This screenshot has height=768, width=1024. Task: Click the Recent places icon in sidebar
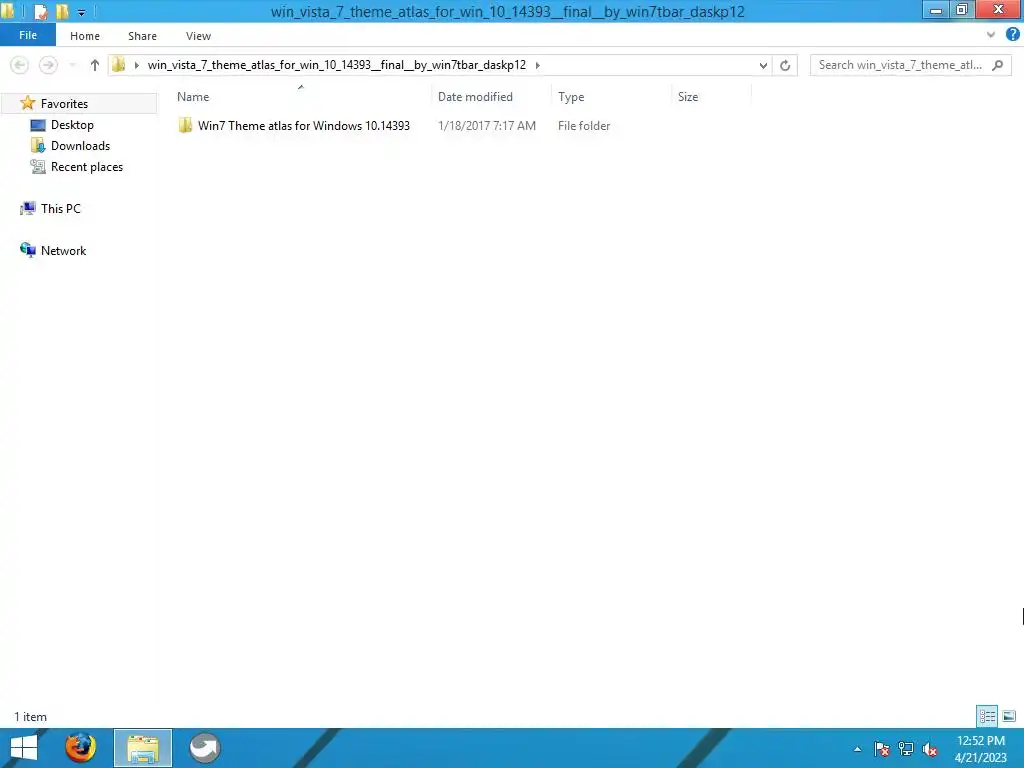coord(38,167)
